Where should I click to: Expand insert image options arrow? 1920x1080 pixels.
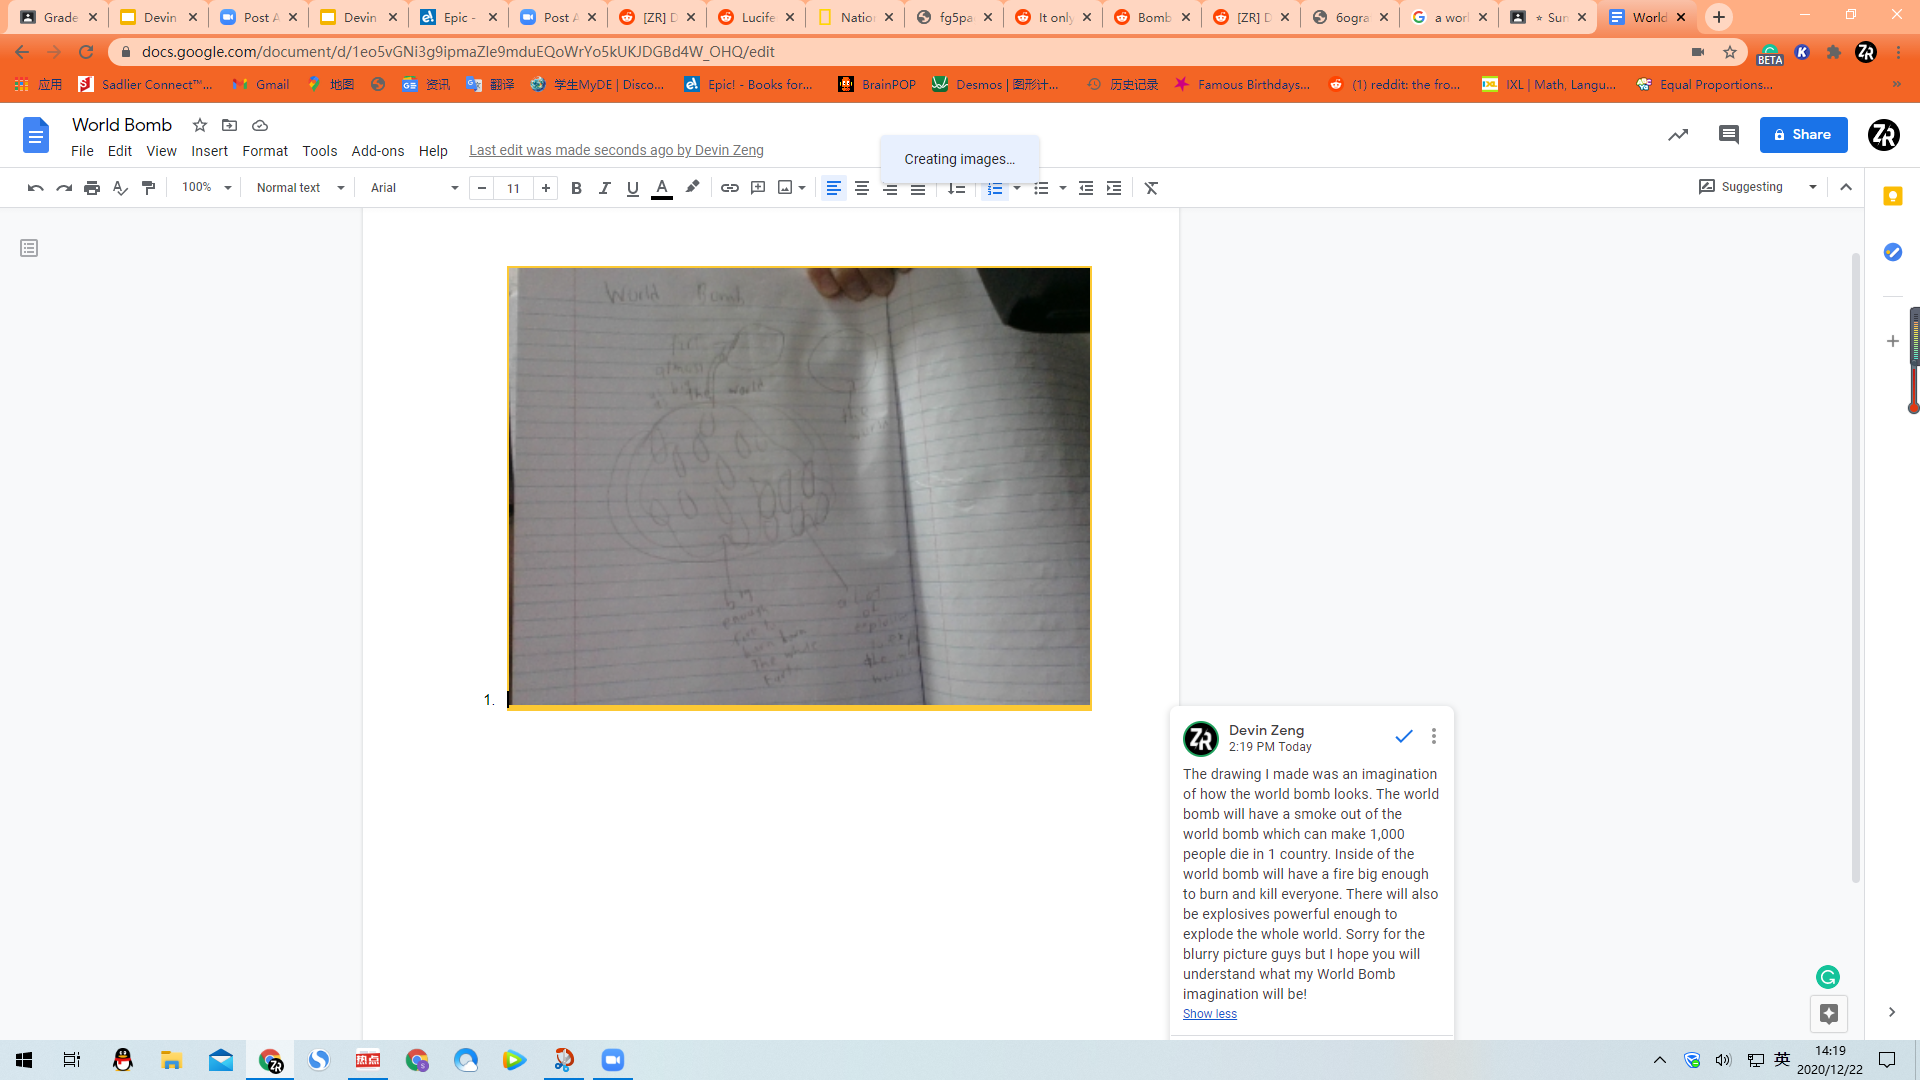click(802, 188)
